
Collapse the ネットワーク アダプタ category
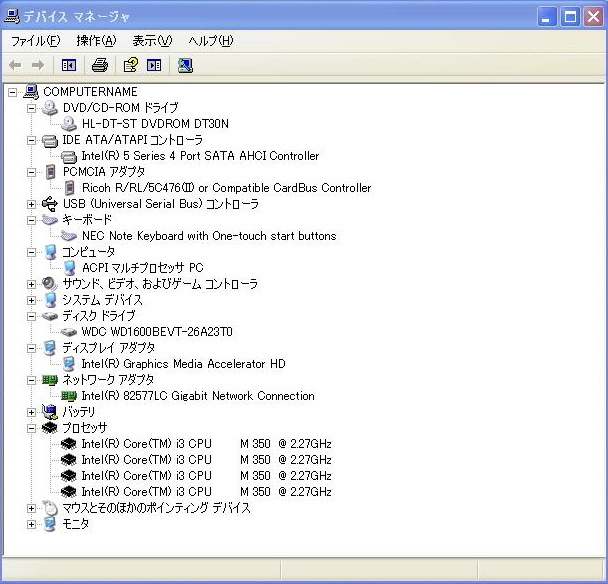click(32, 380)
